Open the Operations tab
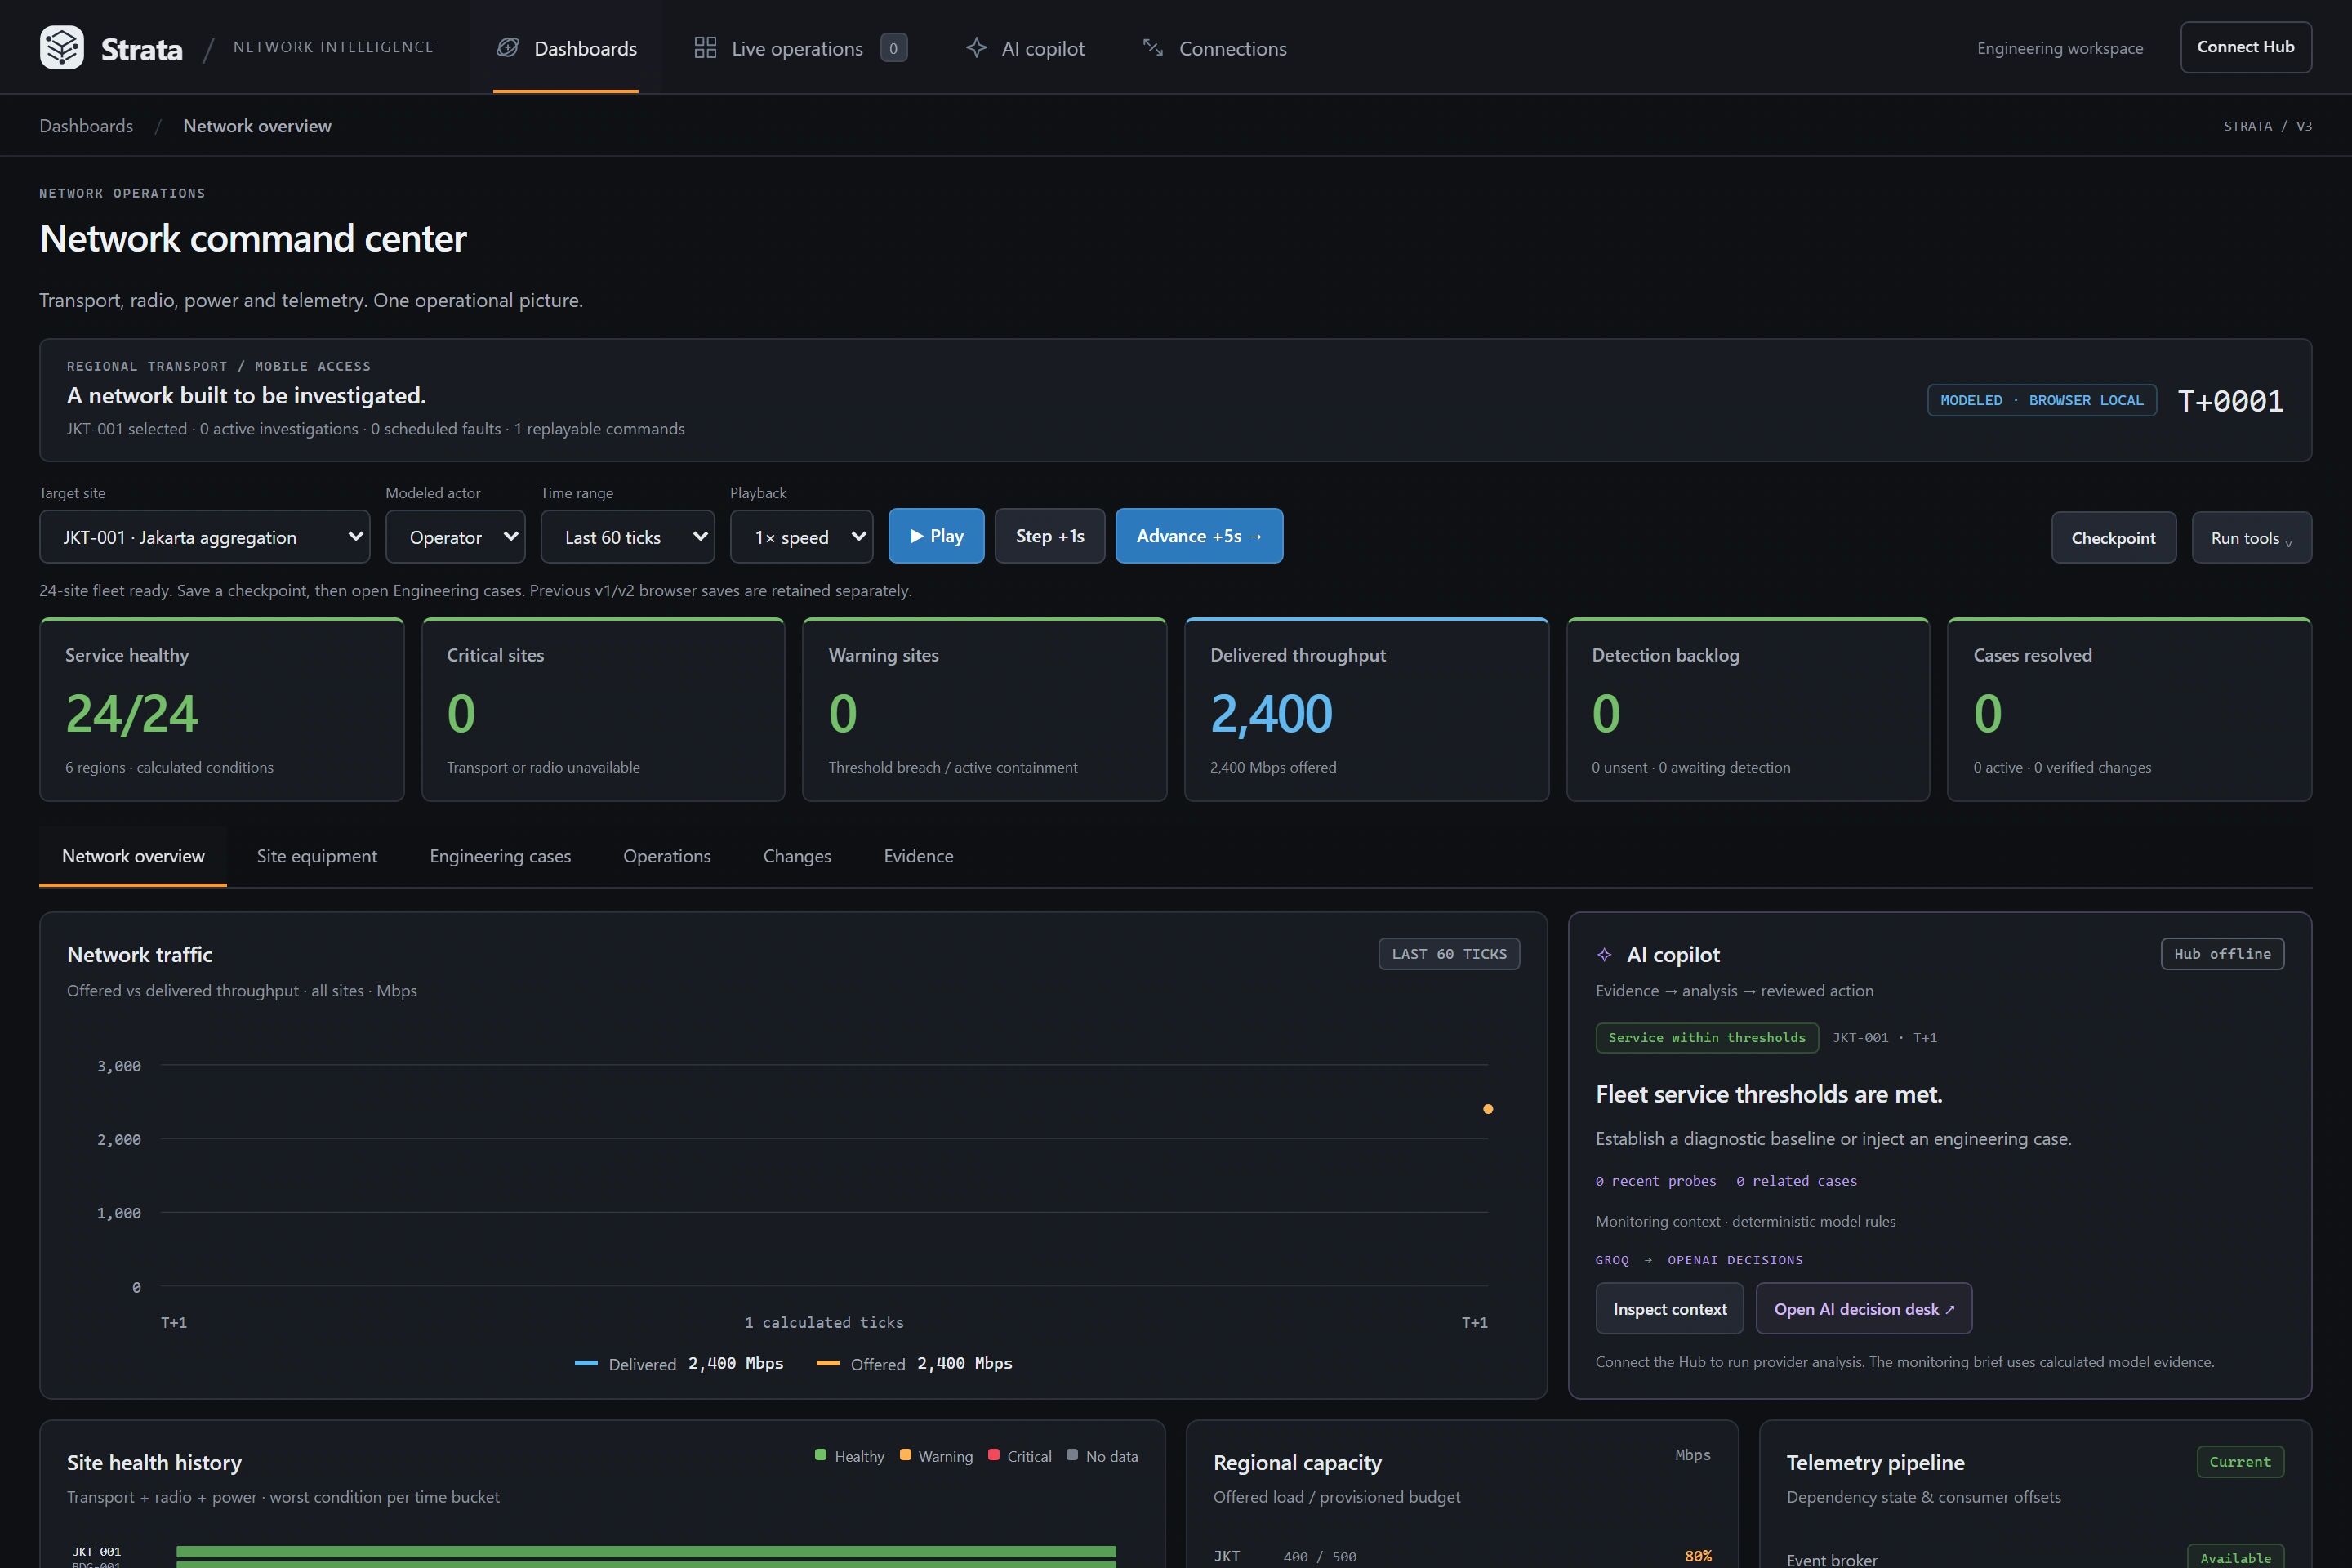The height and width of the screenshot is (1568, 2352). 667,856
